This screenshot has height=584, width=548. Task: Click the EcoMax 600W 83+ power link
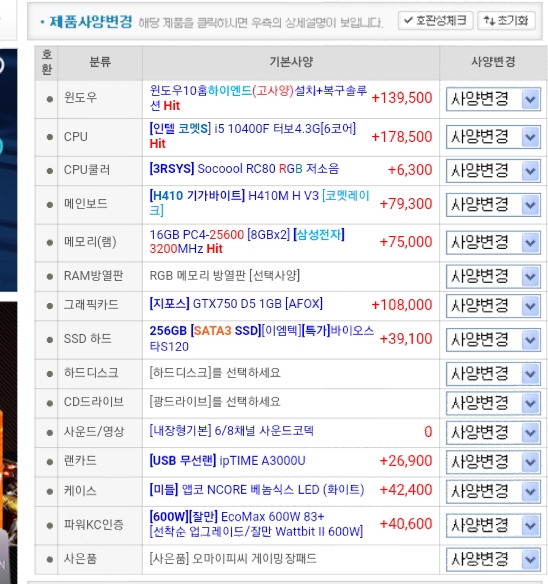(x=256, y=524)
